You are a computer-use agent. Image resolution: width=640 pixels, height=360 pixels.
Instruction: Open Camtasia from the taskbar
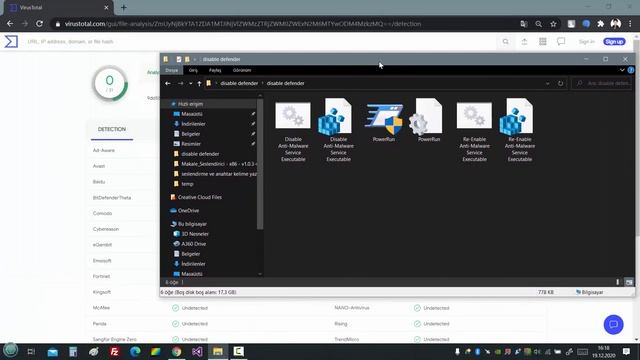pos(238,351)
